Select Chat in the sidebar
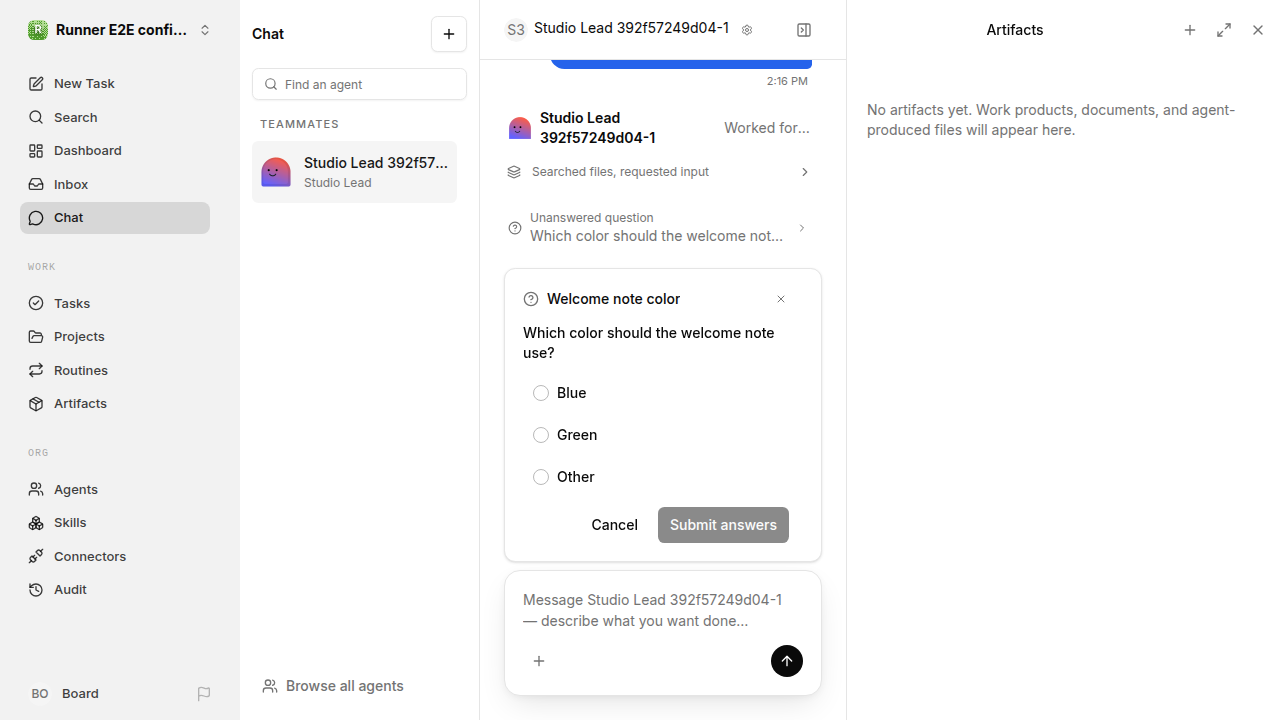 (115, 218)
